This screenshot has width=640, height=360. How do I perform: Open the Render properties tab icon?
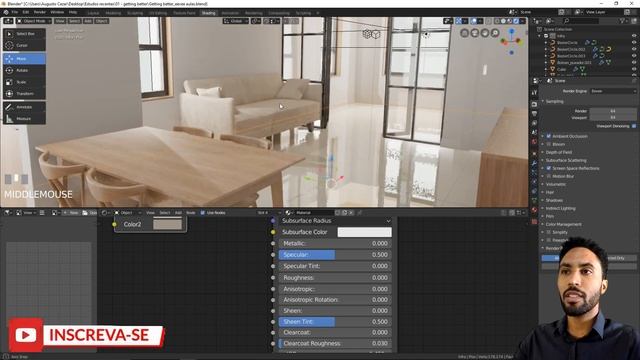point(534,104)
